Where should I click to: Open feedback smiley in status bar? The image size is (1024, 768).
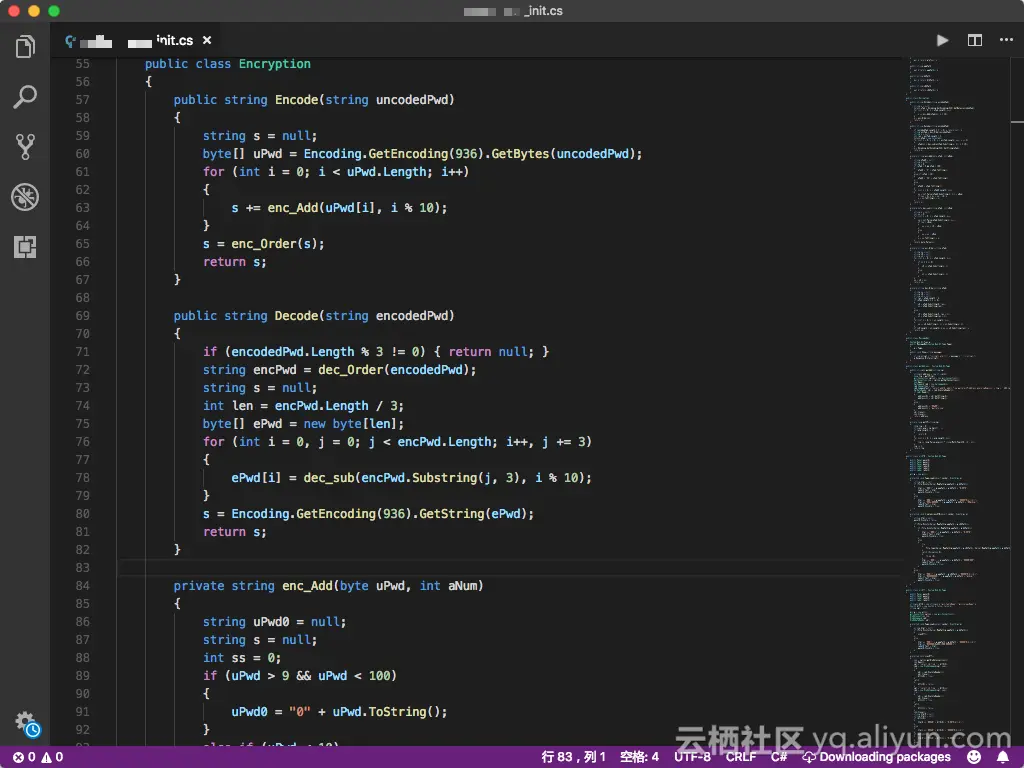pyautogui.click(x=974, y=757)
